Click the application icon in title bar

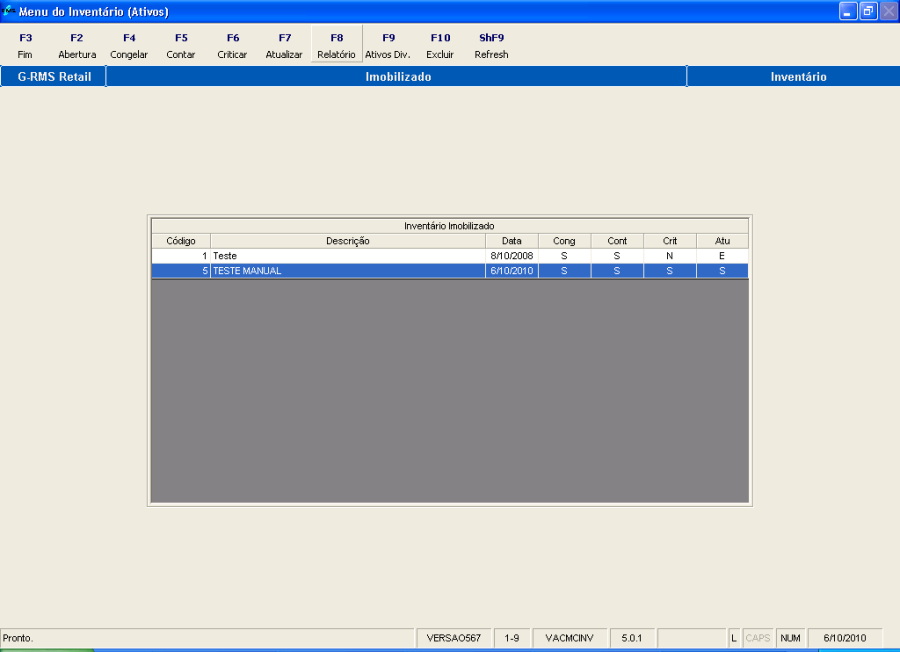click(x=7, y=11)
